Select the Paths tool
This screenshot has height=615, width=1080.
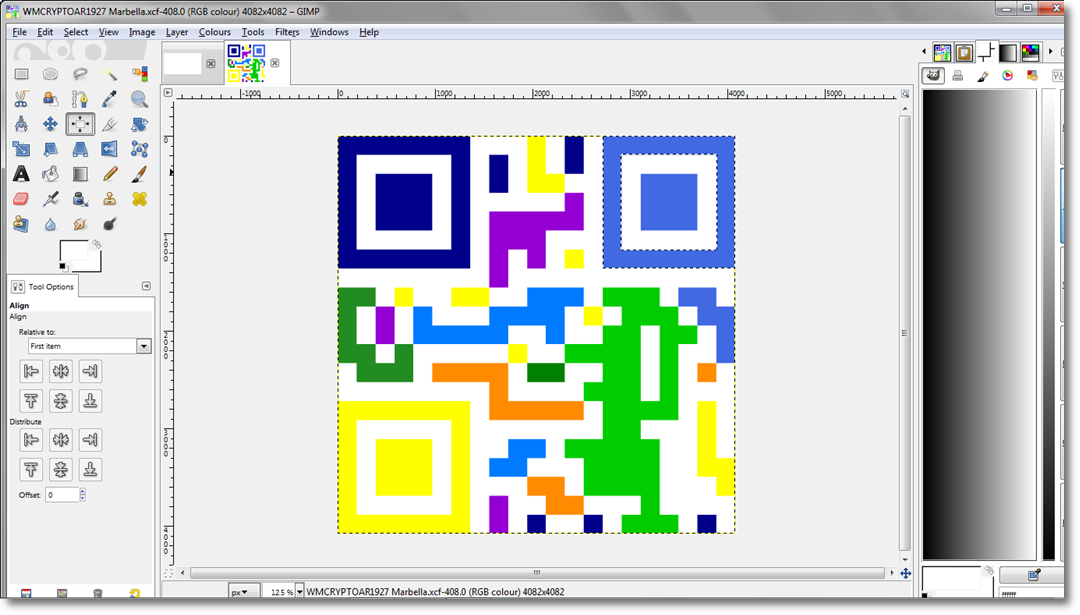(x=80, y=99)
